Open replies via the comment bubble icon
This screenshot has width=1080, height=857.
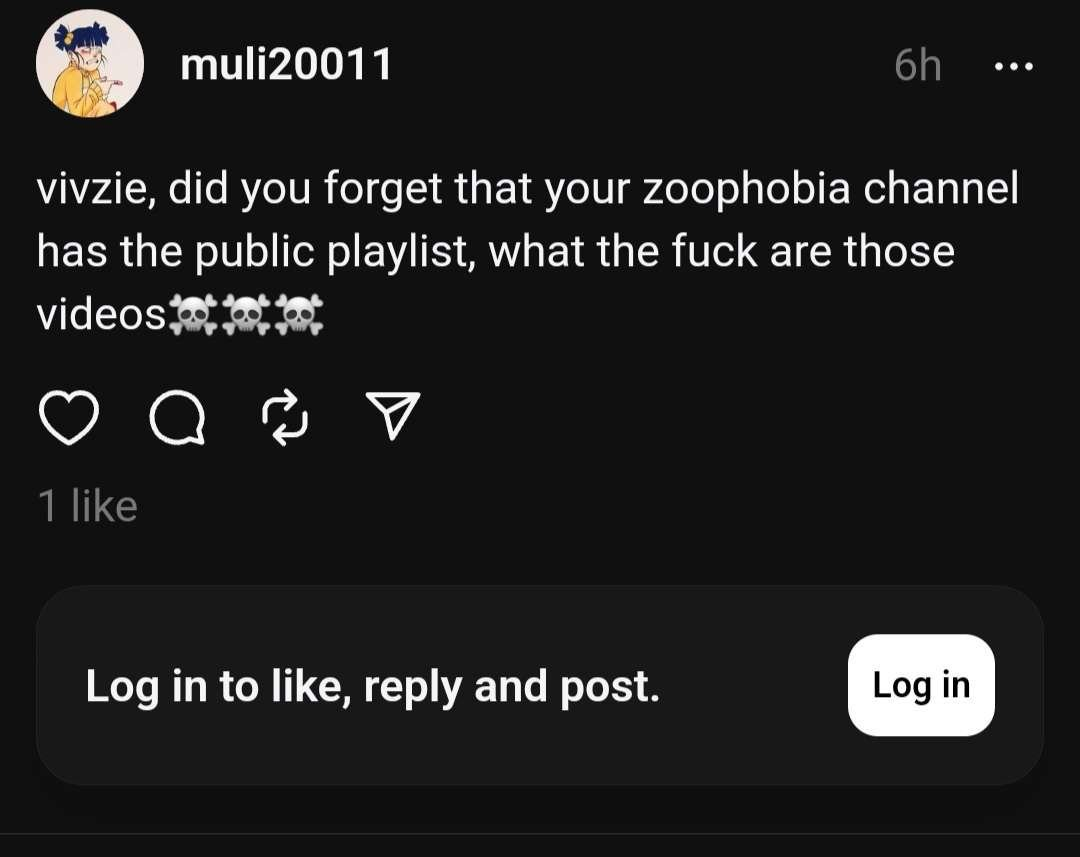click(x=178, y=417)
